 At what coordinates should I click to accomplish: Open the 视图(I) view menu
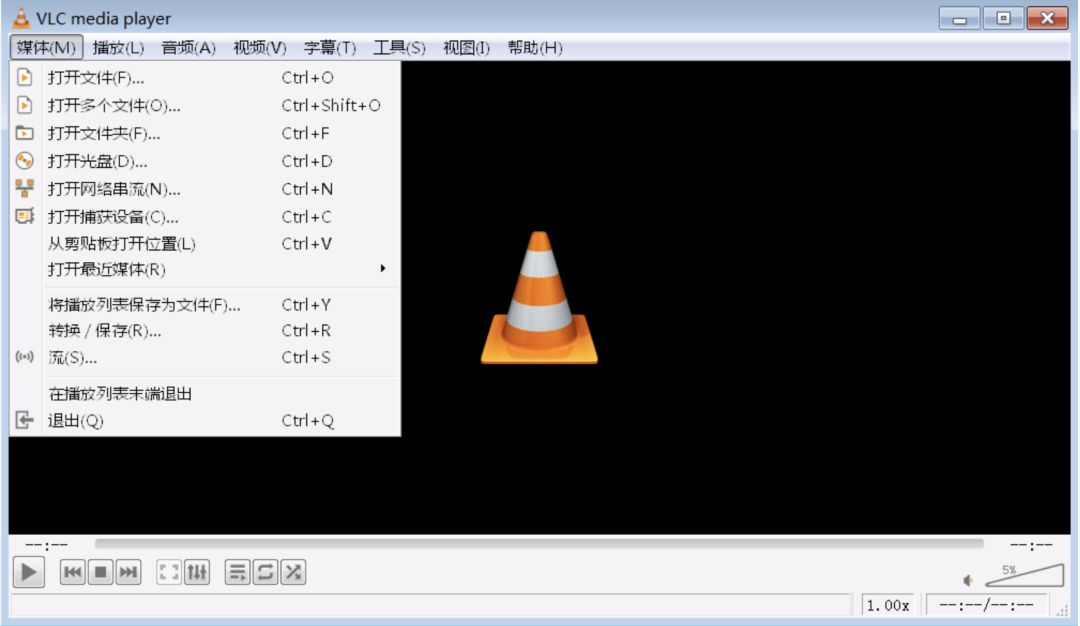pos(466,48)
